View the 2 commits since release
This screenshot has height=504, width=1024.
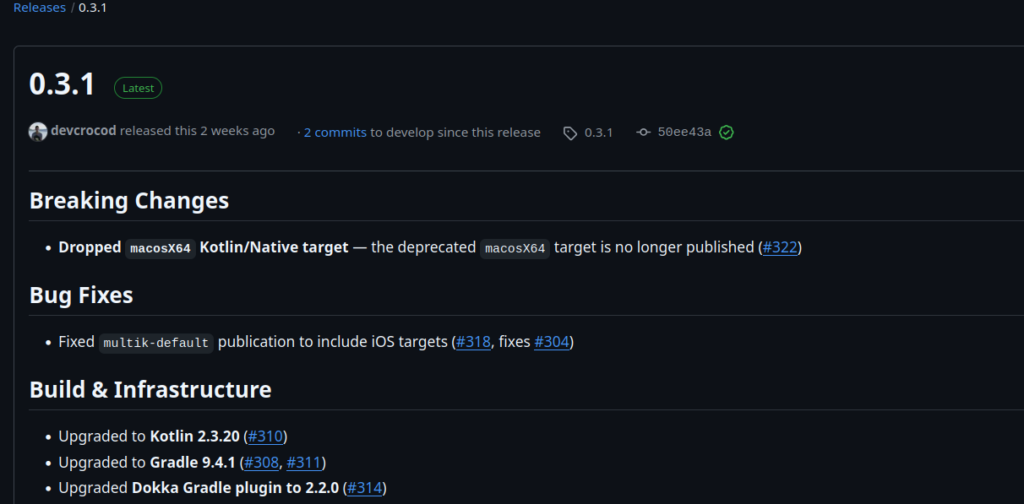tap(335, 133)
